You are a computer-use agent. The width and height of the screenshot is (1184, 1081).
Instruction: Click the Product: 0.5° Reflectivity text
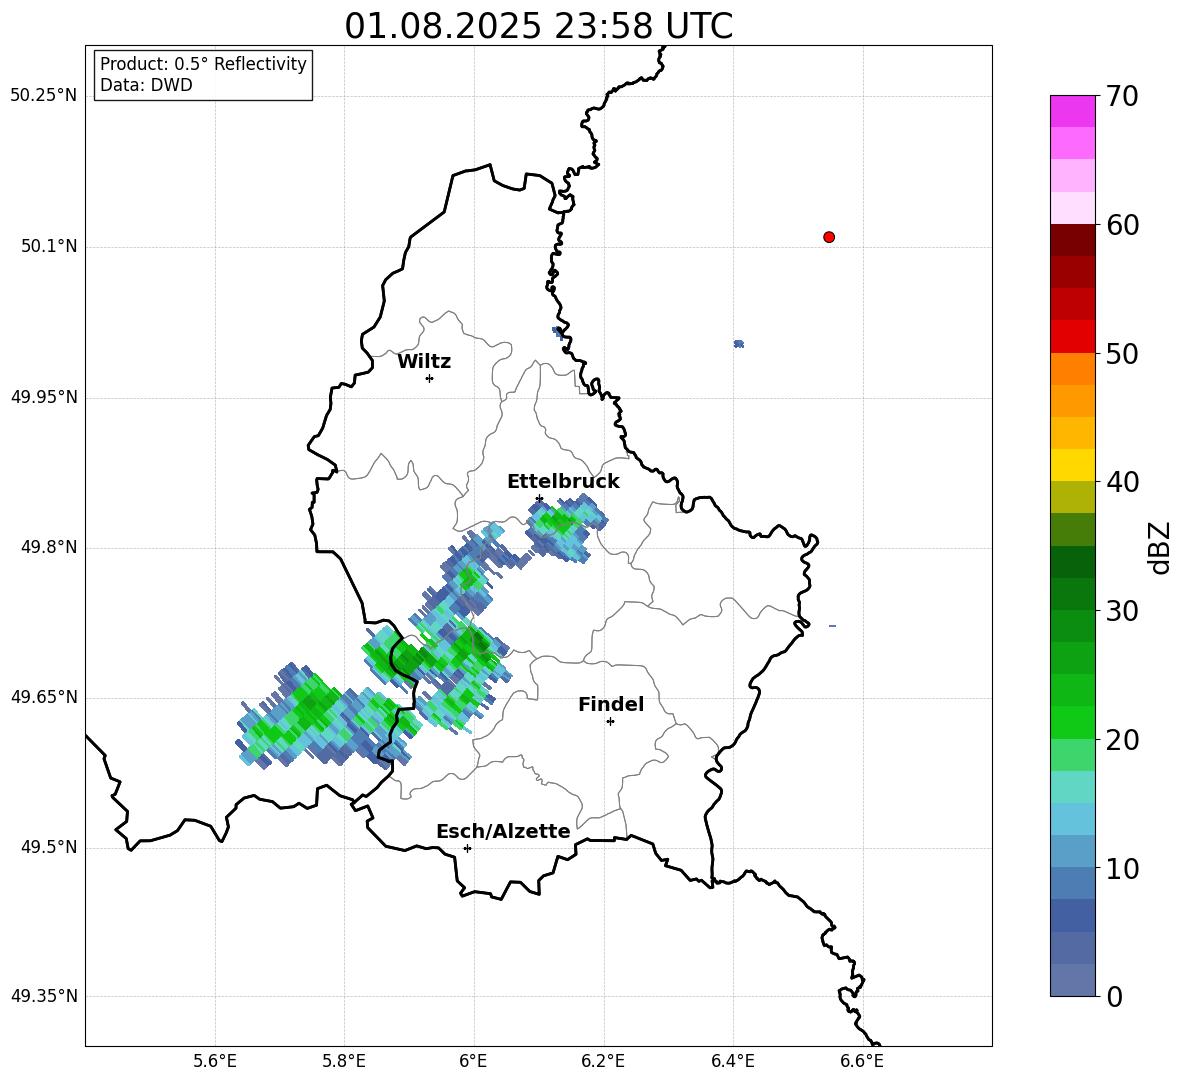(203, 64)
